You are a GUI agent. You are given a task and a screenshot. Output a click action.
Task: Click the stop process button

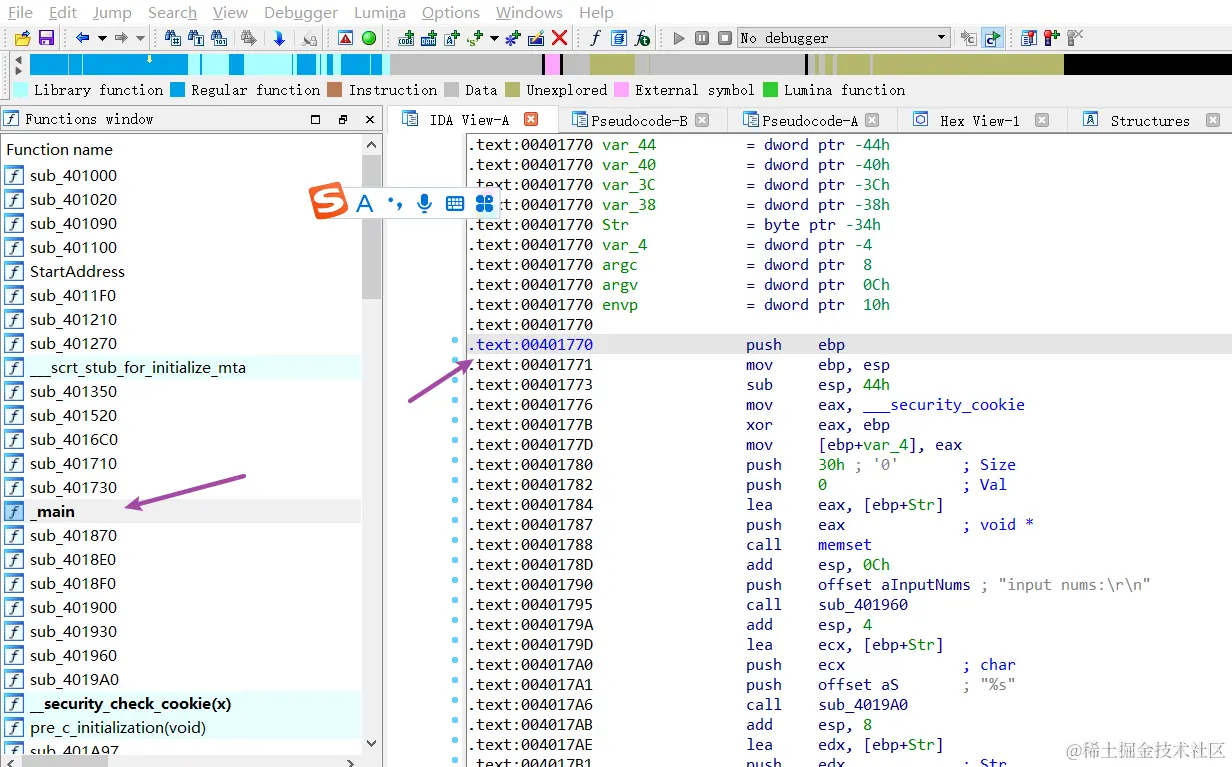point(725,38)
